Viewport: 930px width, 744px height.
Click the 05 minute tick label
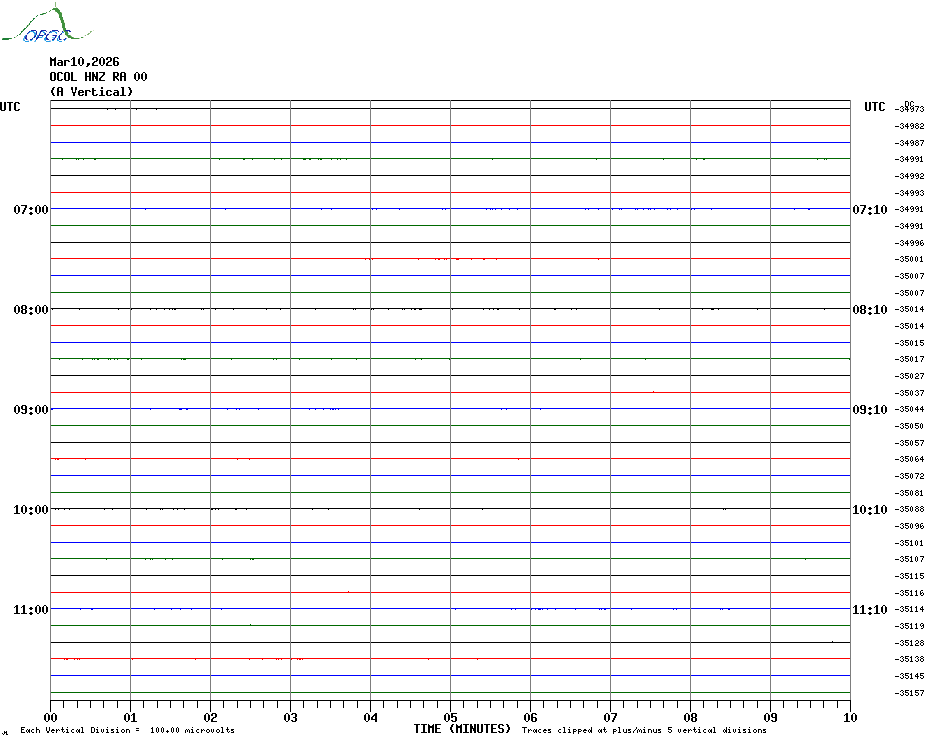[450, 717]
